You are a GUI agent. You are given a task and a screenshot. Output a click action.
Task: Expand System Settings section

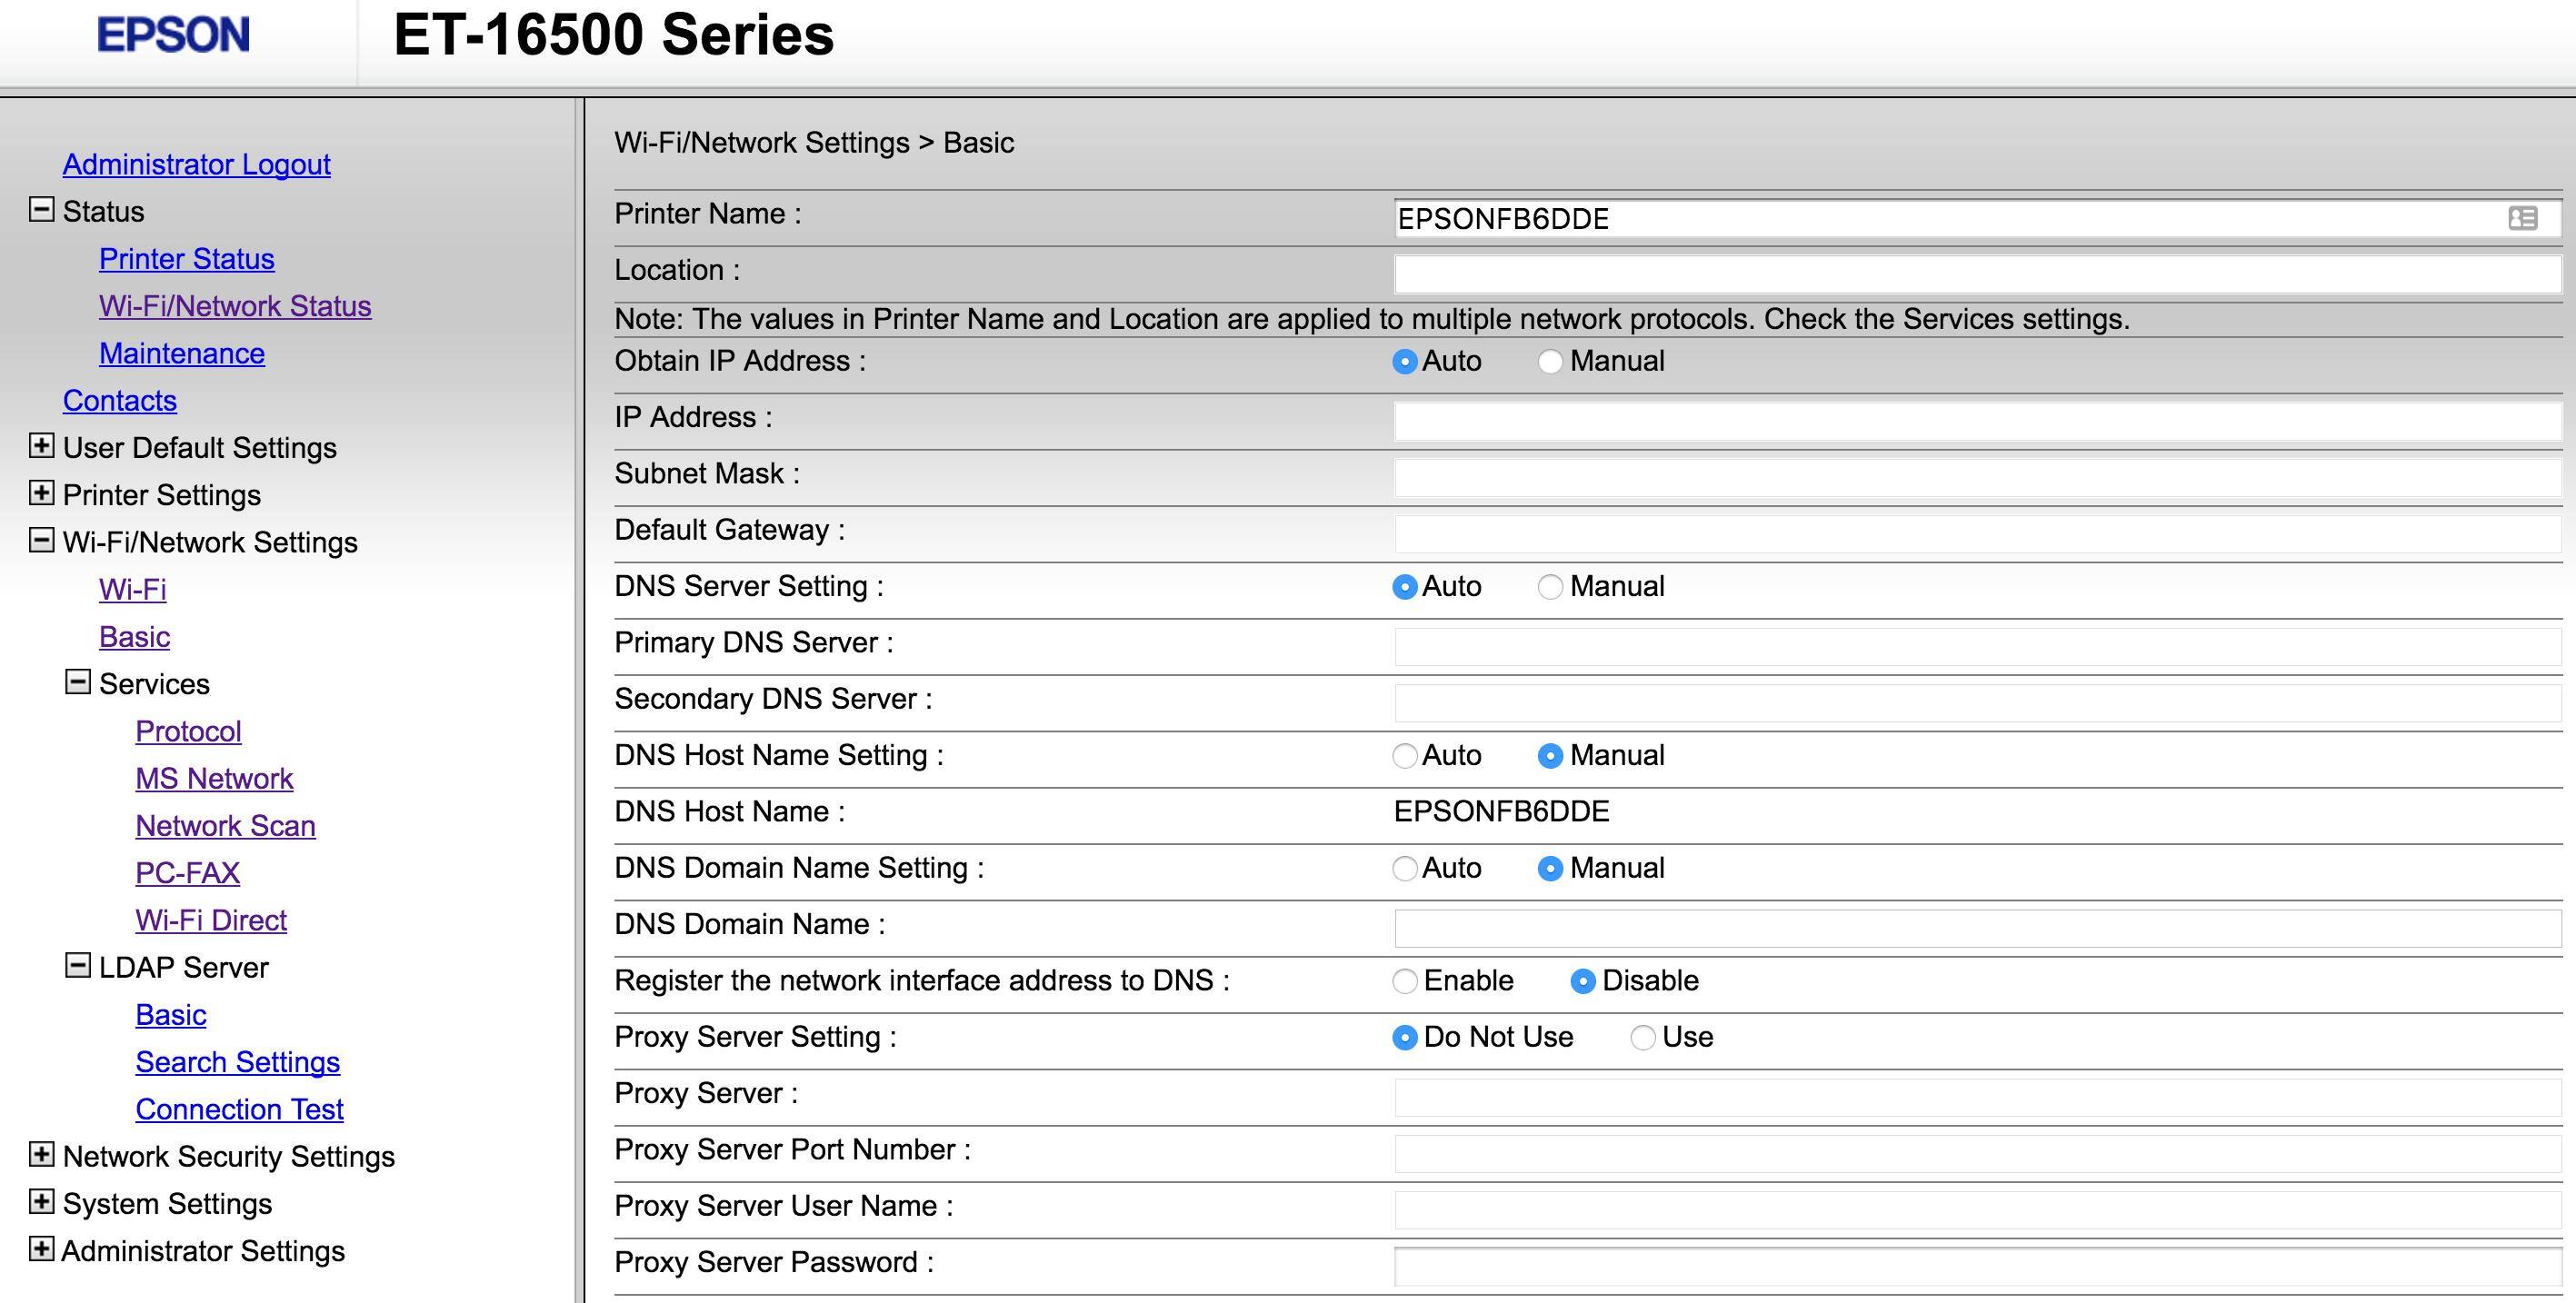click(41, 1202)
